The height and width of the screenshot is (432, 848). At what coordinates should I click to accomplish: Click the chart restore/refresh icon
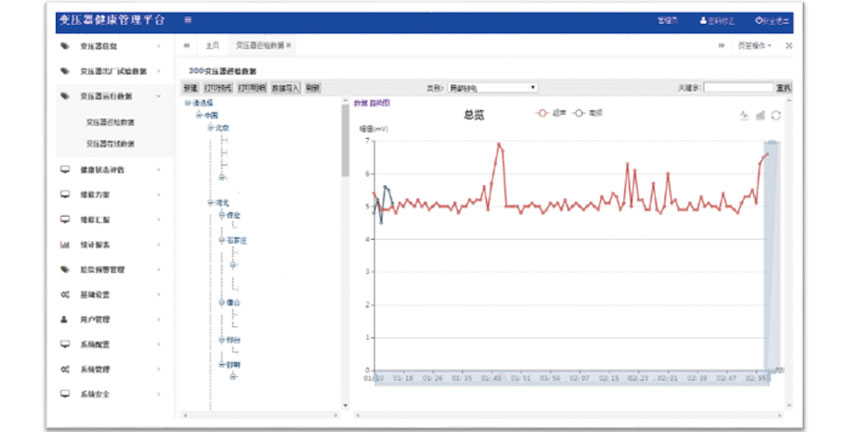click(776, 115)
